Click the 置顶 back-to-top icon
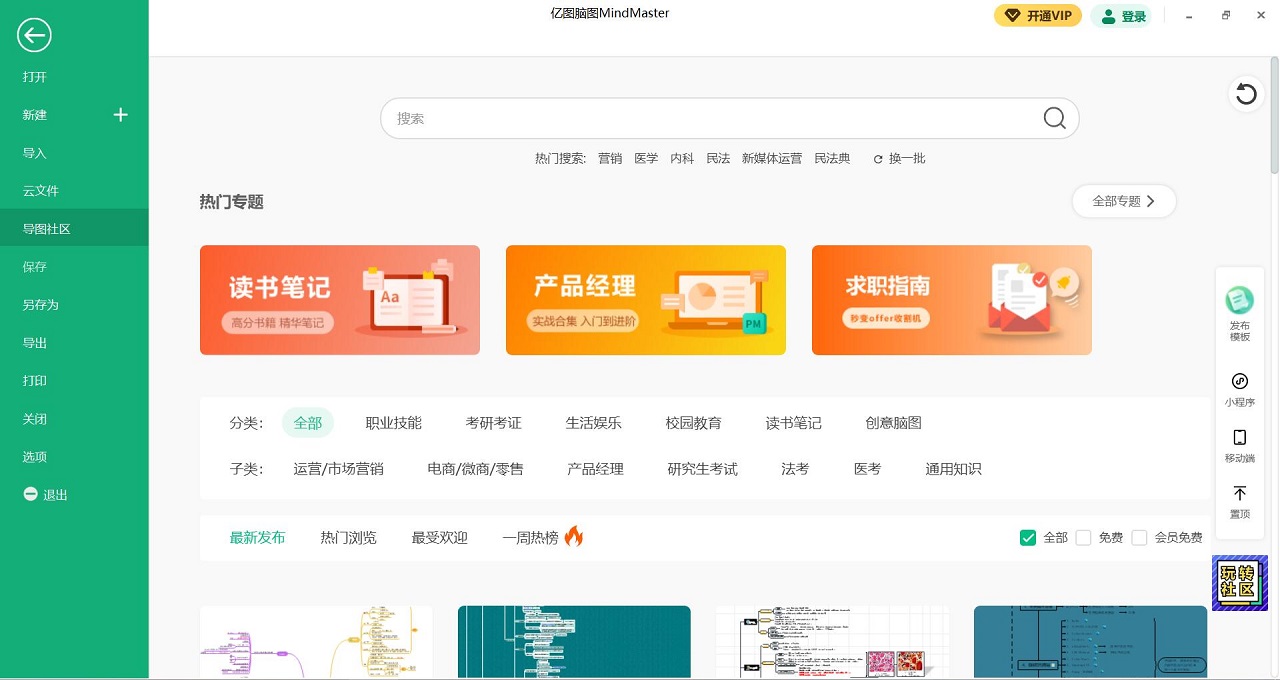This screenshot has width=1280, height=680. tap(1240, 493)
